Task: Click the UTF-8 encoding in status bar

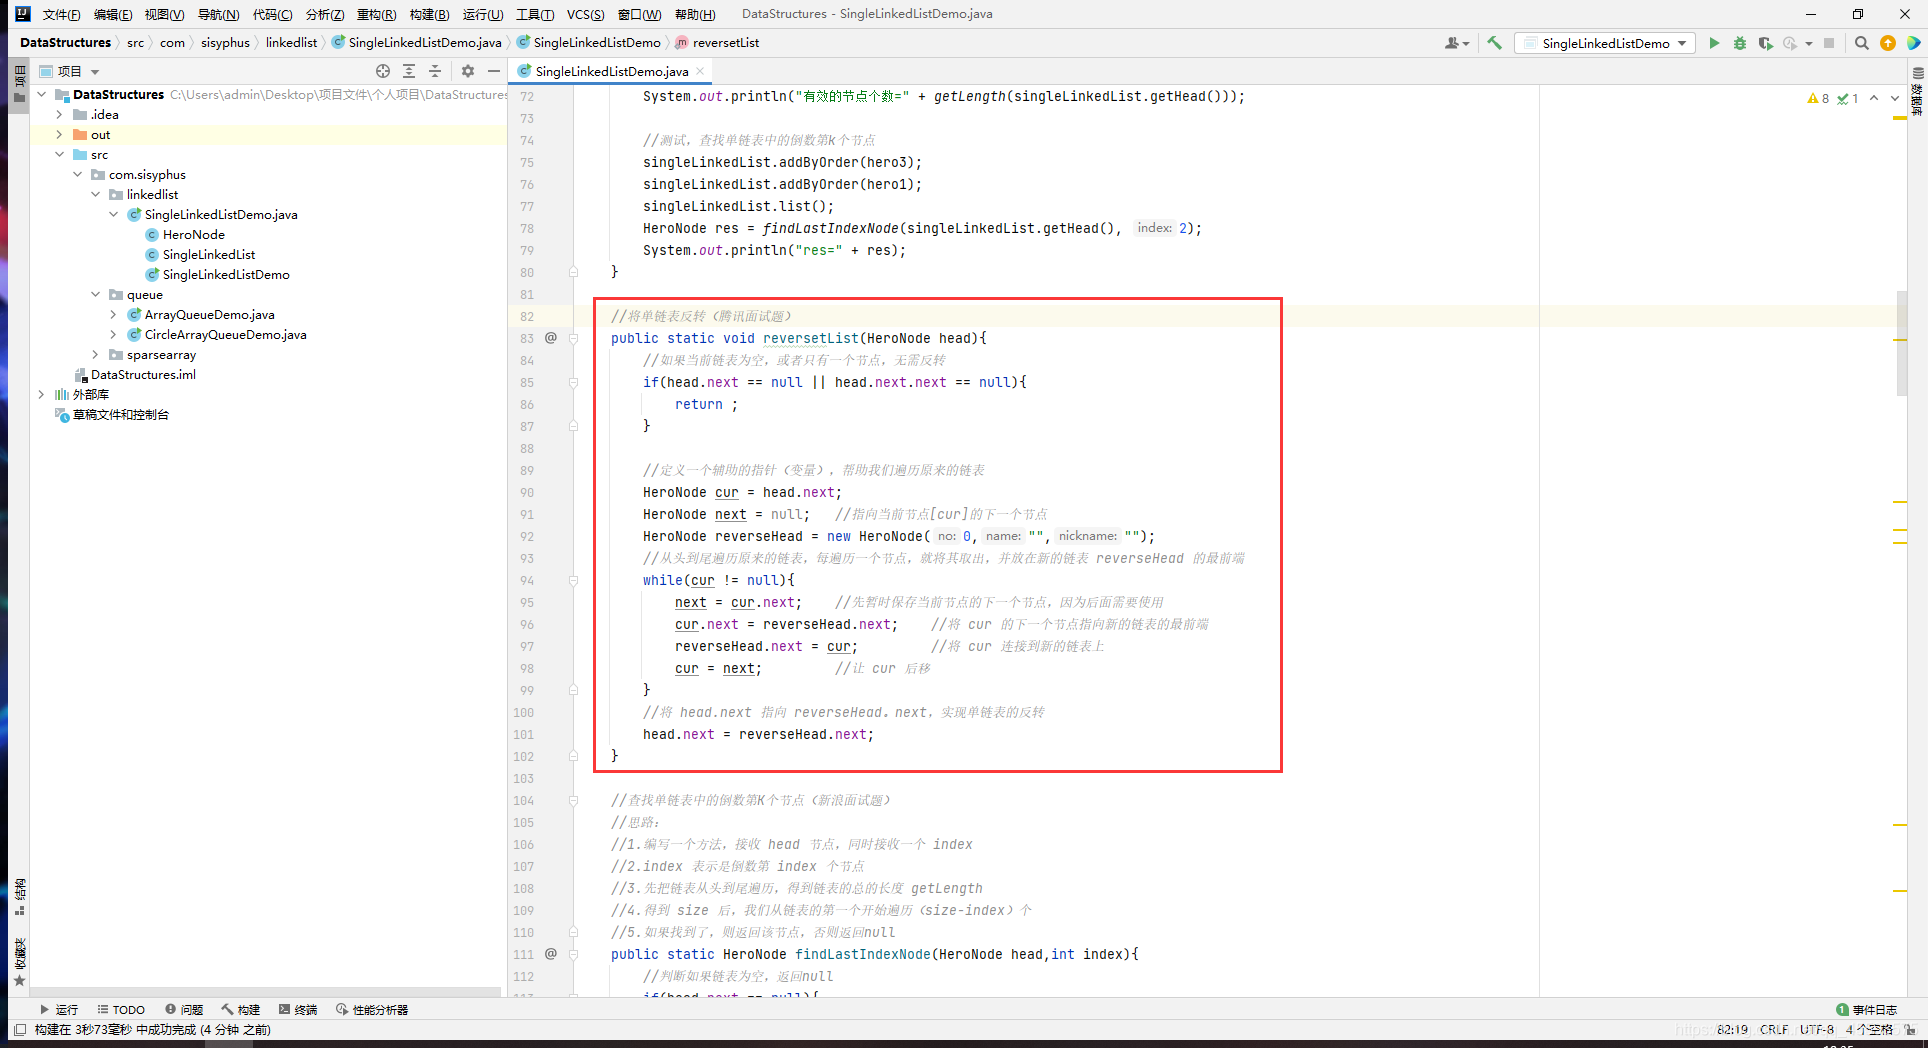Action: pos(1817,1029)
